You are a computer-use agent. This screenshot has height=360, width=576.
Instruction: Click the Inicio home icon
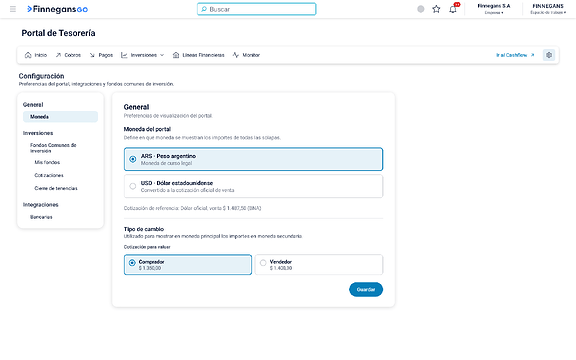(28, 55)
